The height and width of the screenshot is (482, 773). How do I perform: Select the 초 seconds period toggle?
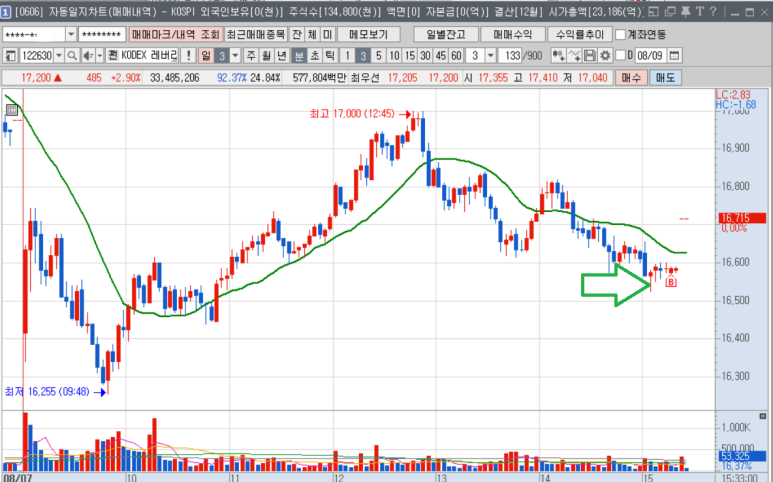click(315, 56)
